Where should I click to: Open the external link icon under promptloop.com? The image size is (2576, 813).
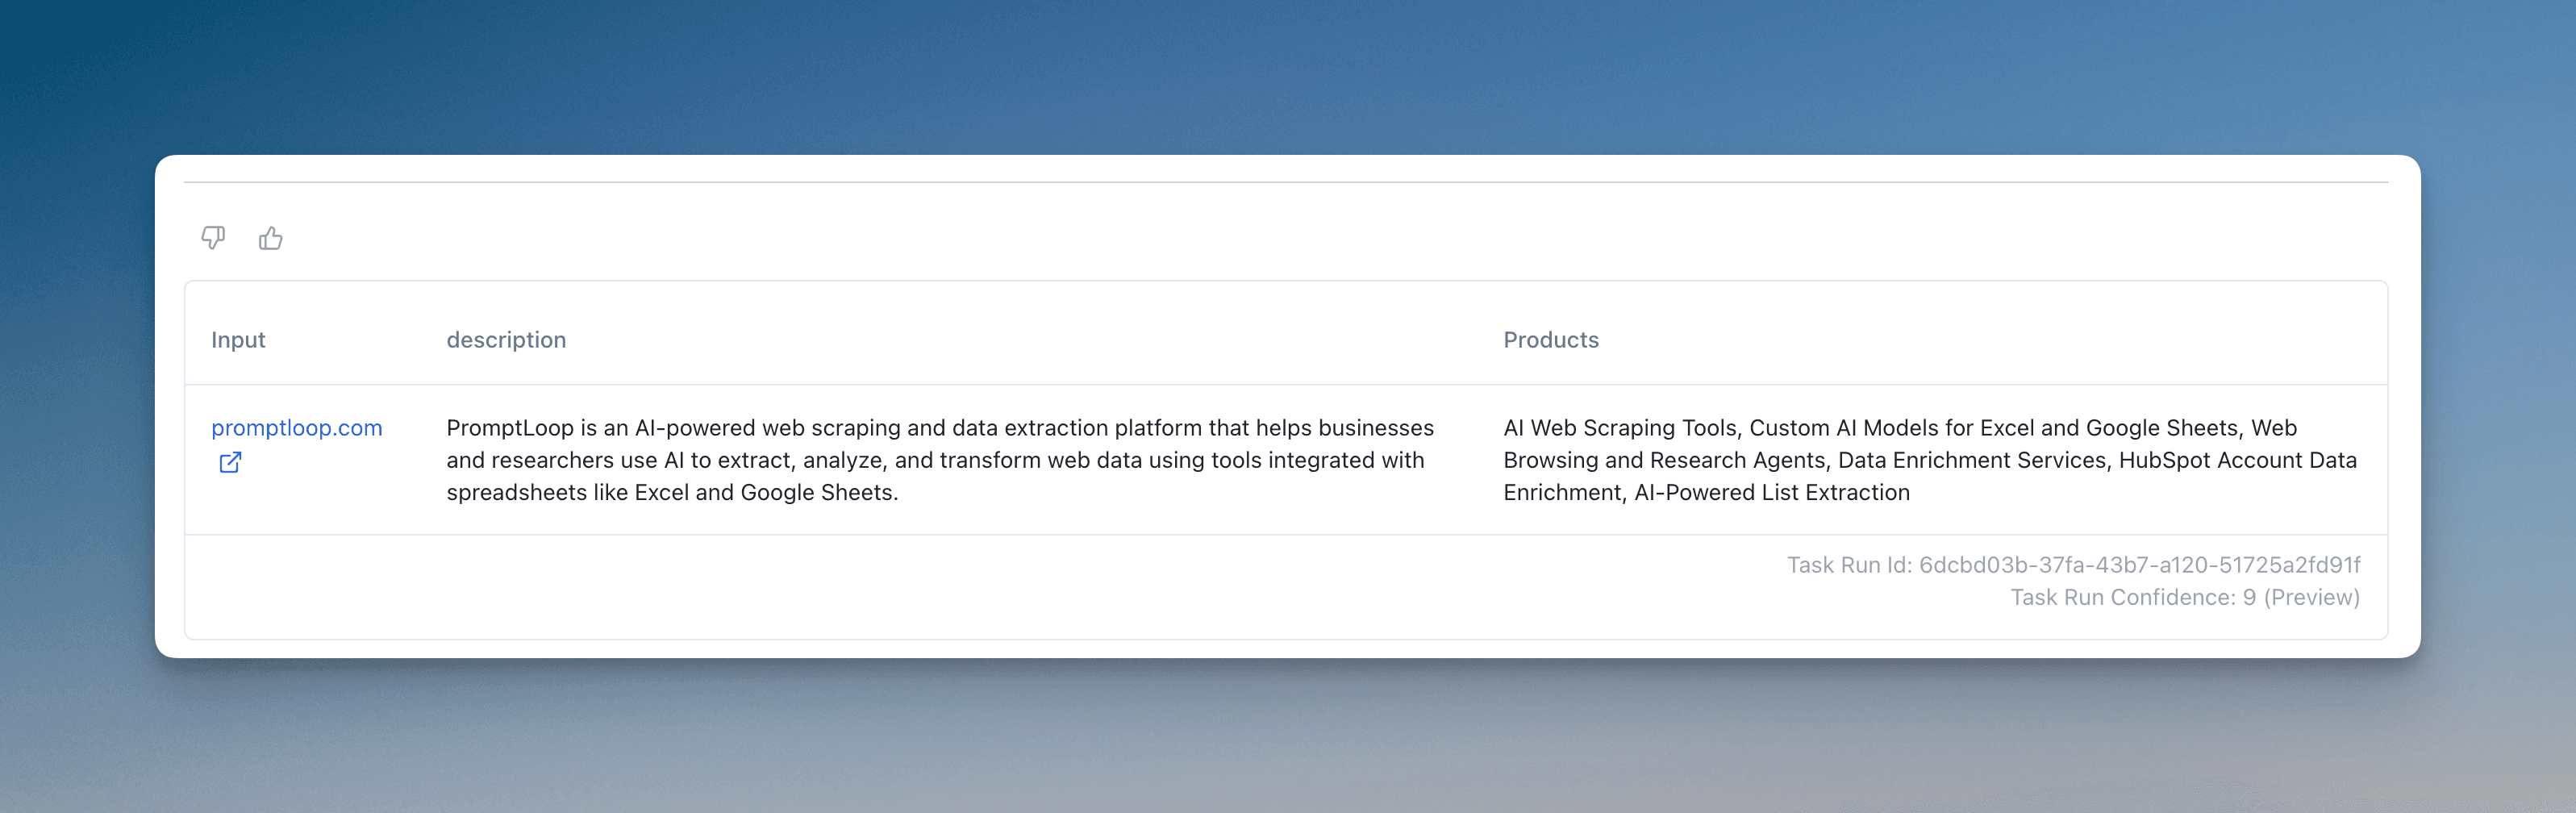230,462
